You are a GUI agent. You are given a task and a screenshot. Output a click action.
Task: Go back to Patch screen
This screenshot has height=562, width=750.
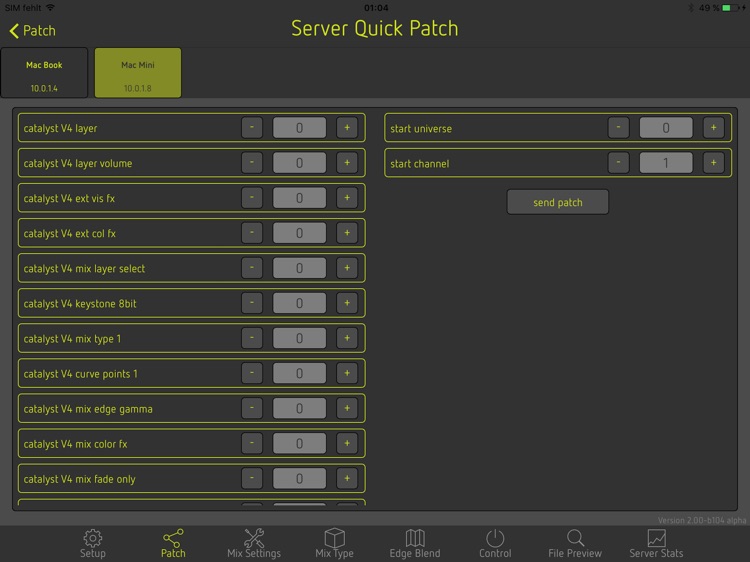click(33, 31)
